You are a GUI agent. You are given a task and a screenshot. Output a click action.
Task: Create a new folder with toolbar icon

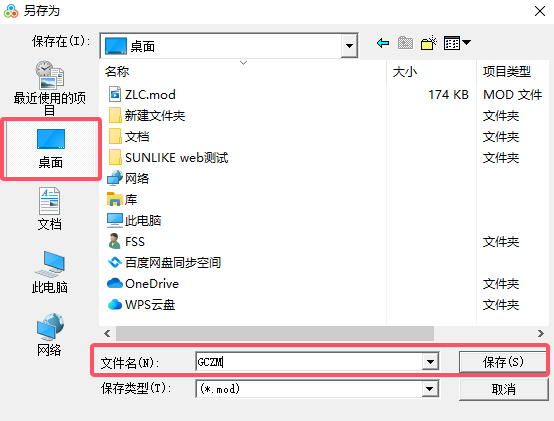pyautogui.click(x=429, y=43)
